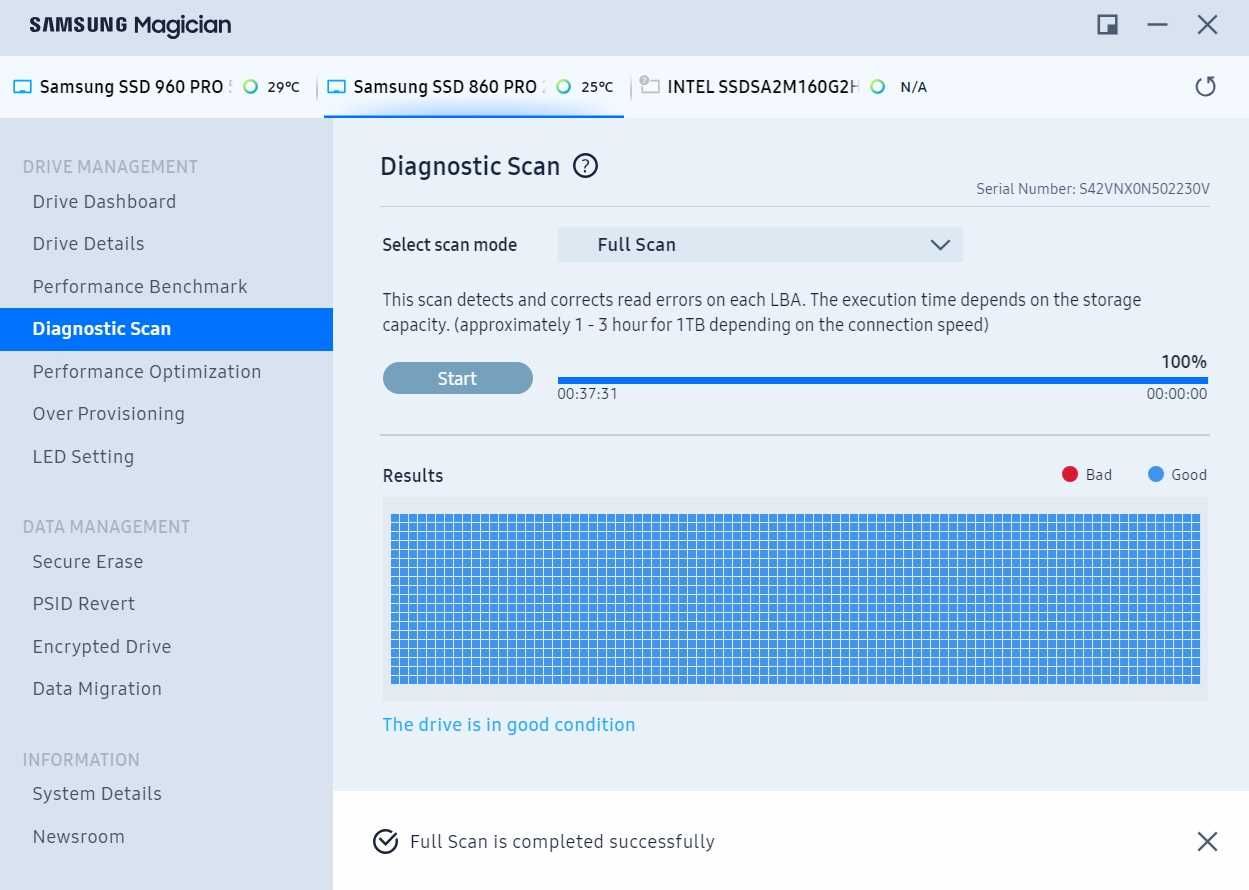Open LED Setting page
The width and height of the screenshot is (1249, 890).
[83, 457]
